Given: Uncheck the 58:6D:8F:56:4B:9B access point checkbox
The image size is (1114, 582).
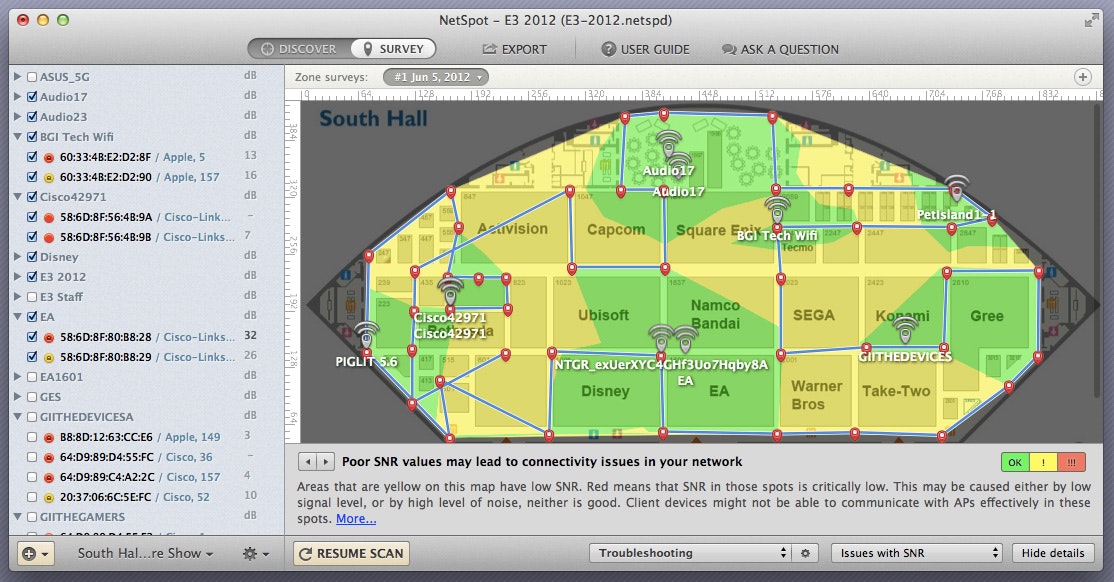Looking at the screenshot, I should click(x=31, y=237).
